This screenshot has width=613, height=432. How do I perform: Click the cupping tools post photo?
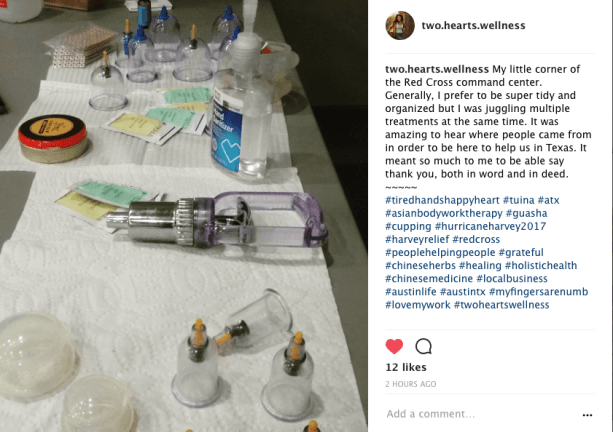[x=184, y=216]
